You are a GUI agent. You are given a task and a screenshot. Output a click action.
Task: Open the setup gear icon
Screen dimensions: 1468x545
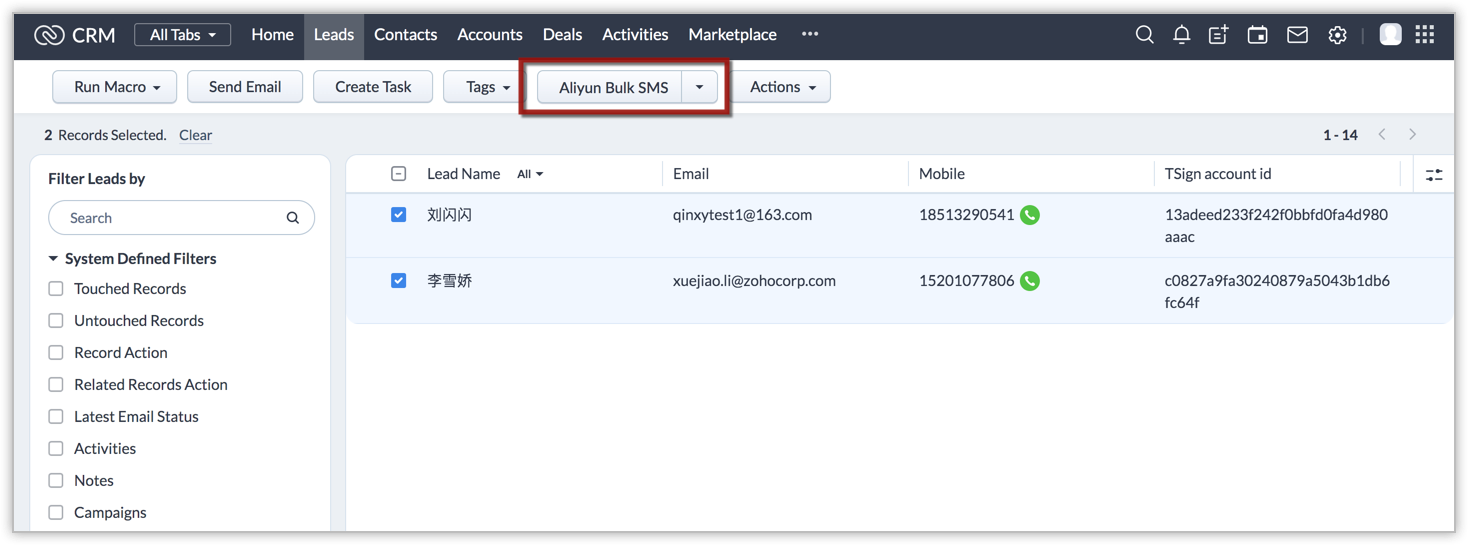[x=1337, y=35]
